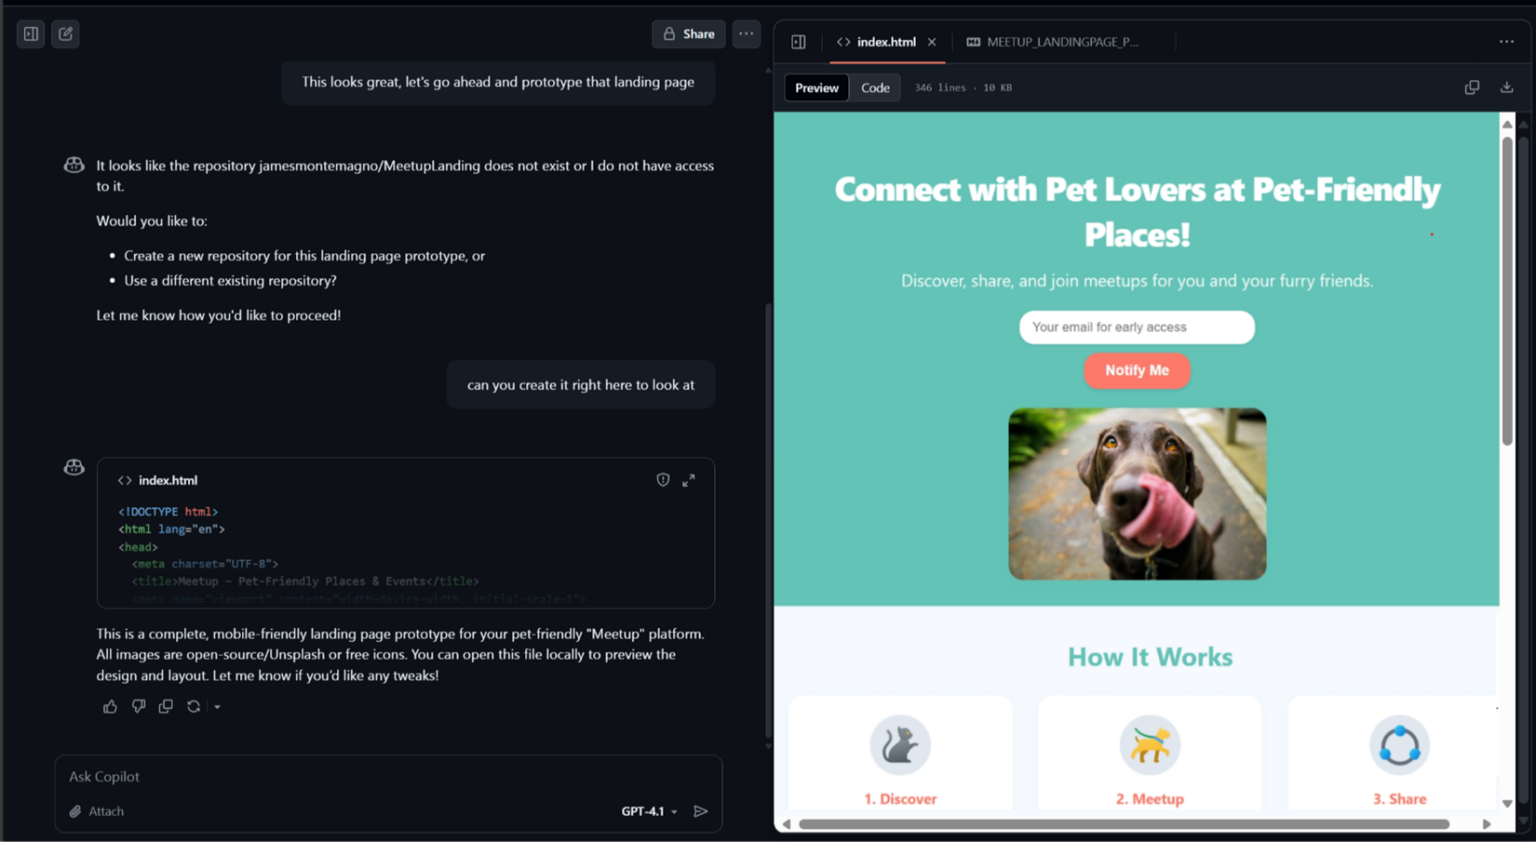Collapse the side panel via the panel toggle icon
The height and width of the screenshot is (842, 1536).
(798, 42)
